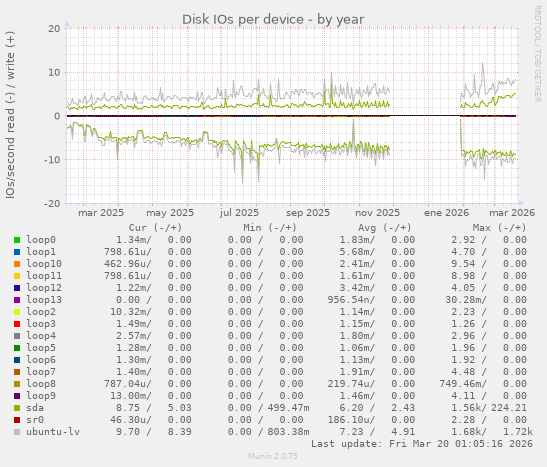Screen dimensions: 547x467
Task: Click the loop2 lime color swatch
Action: (x=17, y=312)
